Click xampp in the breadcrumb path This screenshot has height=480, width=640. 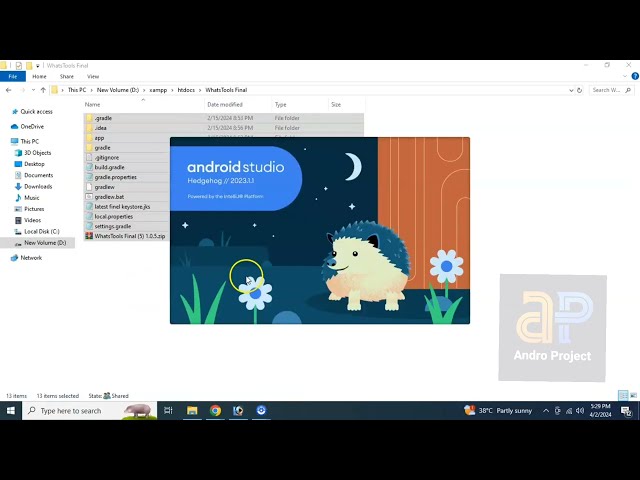tap(158, 90)
